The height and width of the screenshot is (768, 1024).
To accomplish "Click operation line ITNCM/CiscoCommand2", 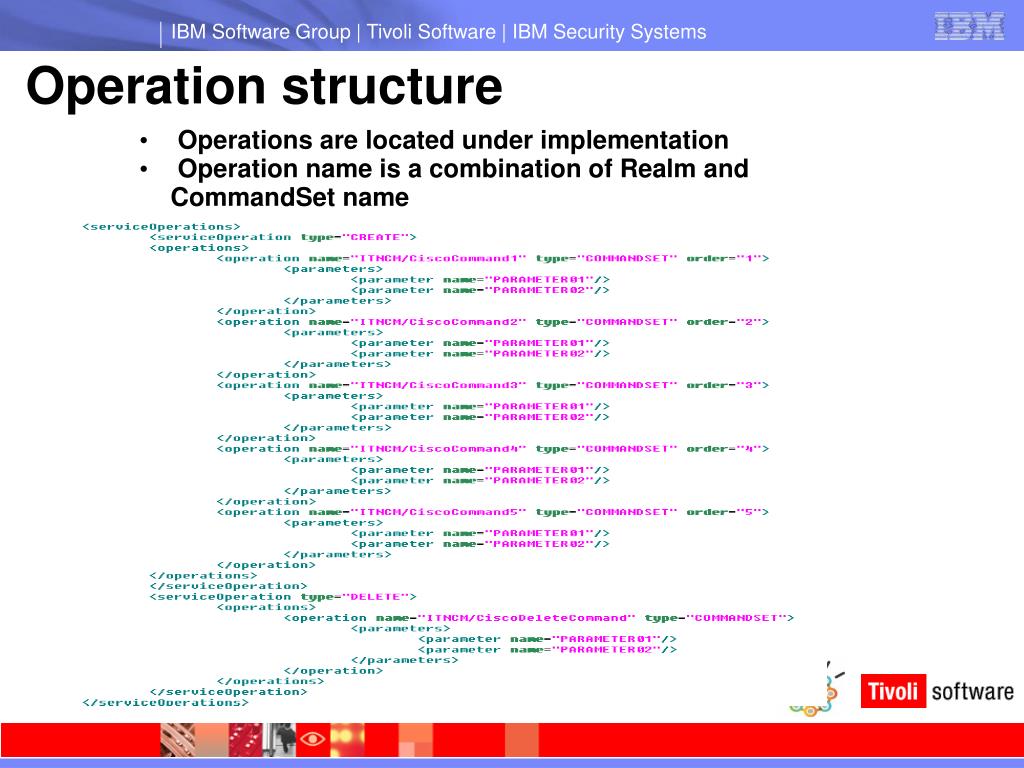I will click(493, 322).
